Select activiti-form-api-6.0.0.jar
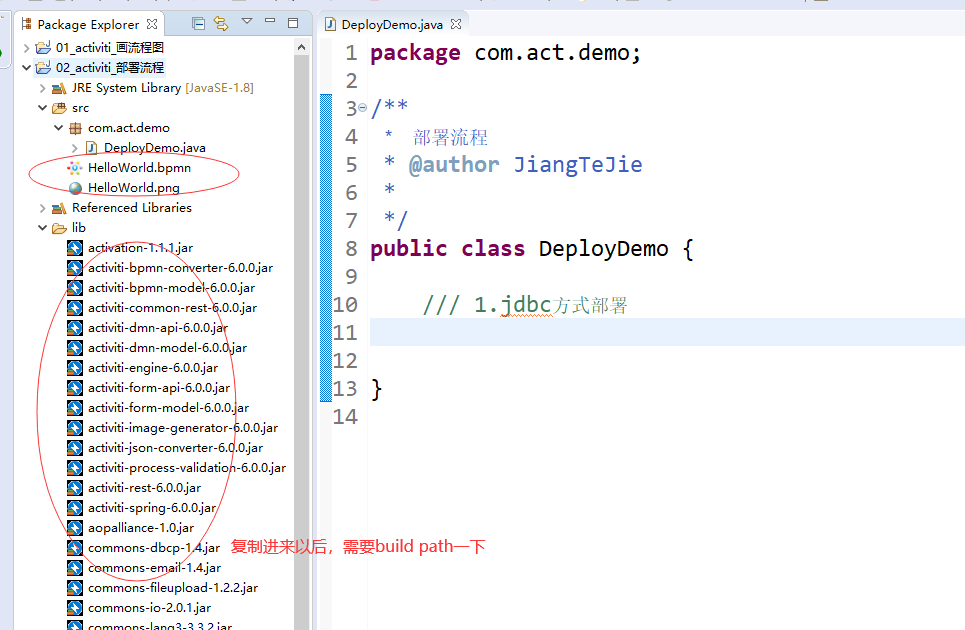Image resolution: width=965 pixels, height=630 pixels. click(159, 388)
